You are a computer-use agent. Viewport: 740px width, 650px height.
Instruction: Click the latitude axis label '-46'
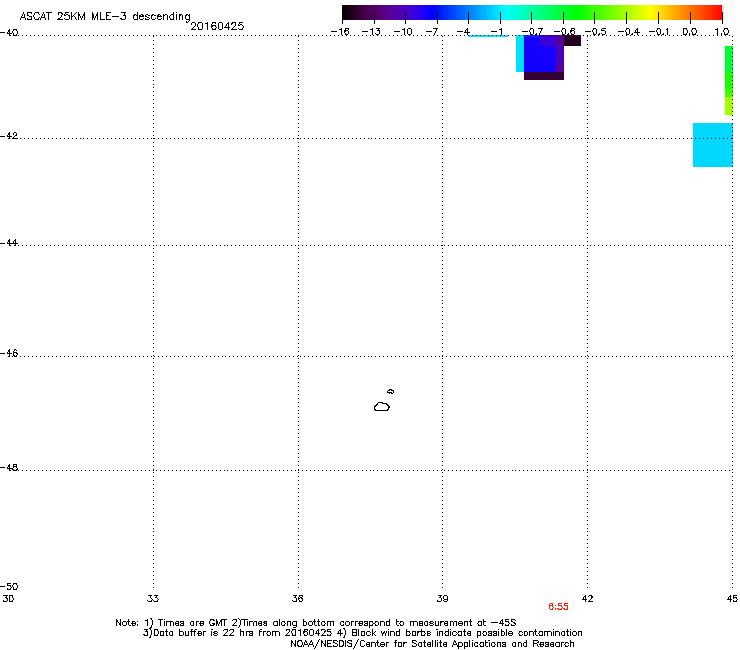click(x=9, y=354)
